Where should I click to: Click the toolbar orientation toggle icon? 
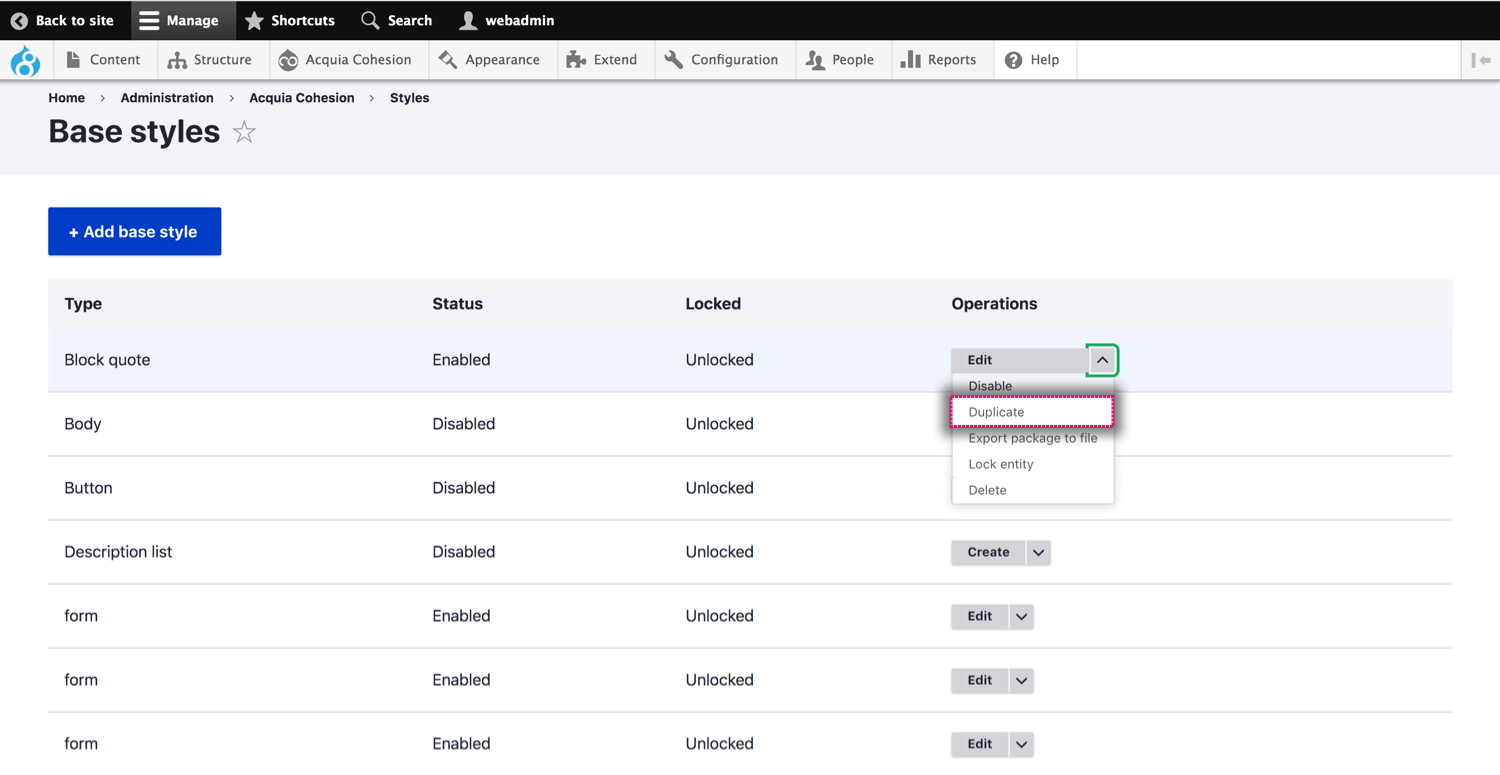click(1481, 60)
